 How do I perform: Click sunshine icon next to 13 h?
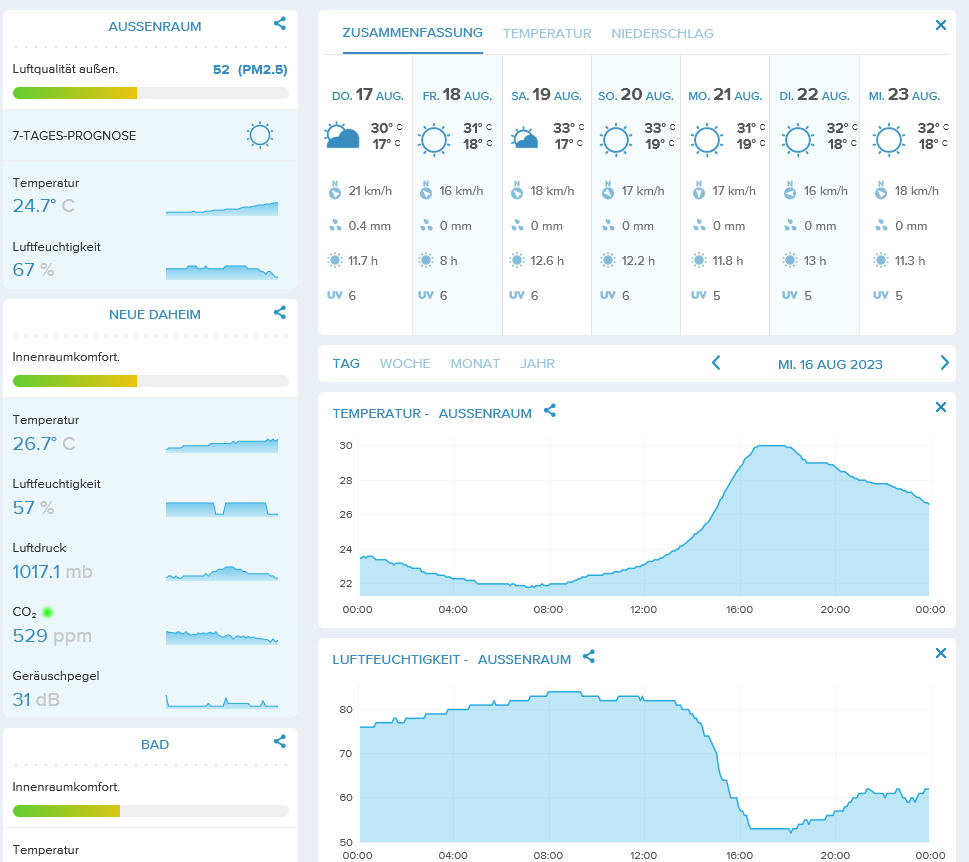[x=790, y=260]
